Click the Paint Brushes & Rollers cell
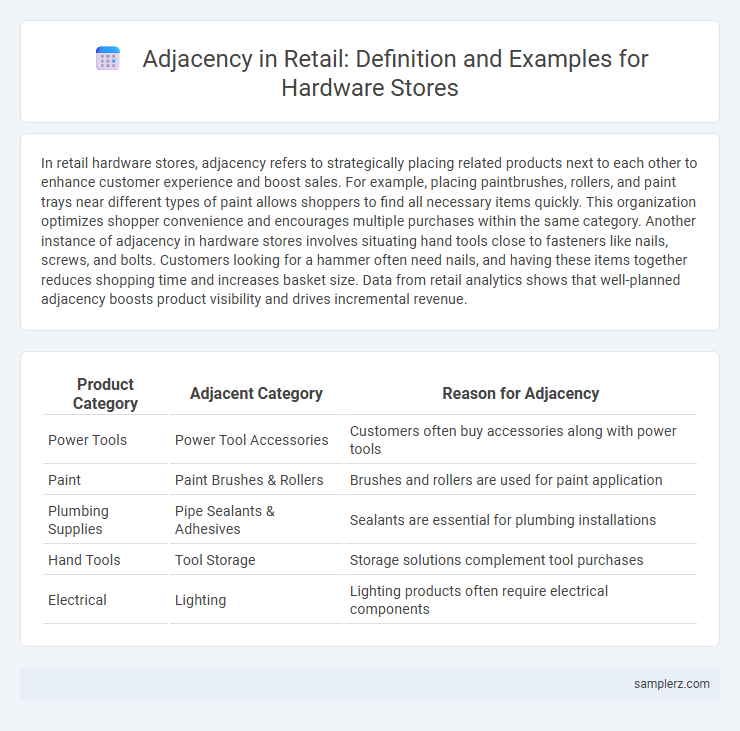The height and width of the screenshot is (731, 740). [x=256, y=479]
